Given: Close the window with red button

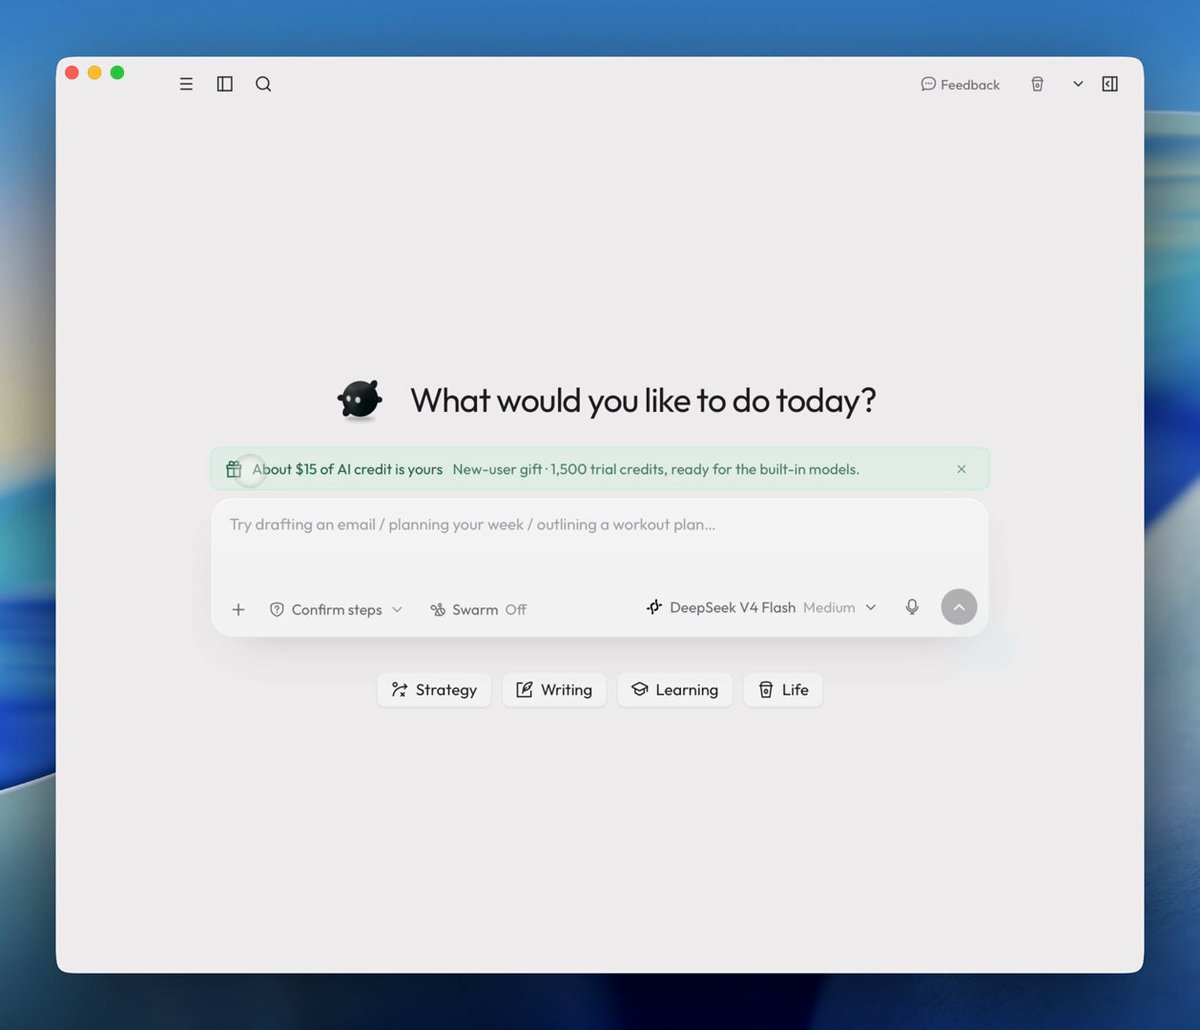Looking at the screenshot, I should point(72,72).
